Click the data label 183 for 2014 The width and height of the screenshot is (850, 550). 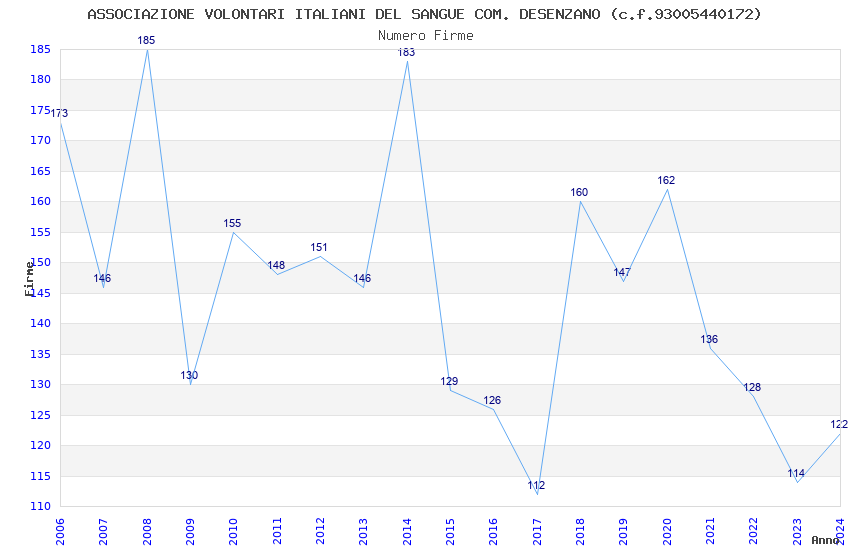(x=407, y=52)
